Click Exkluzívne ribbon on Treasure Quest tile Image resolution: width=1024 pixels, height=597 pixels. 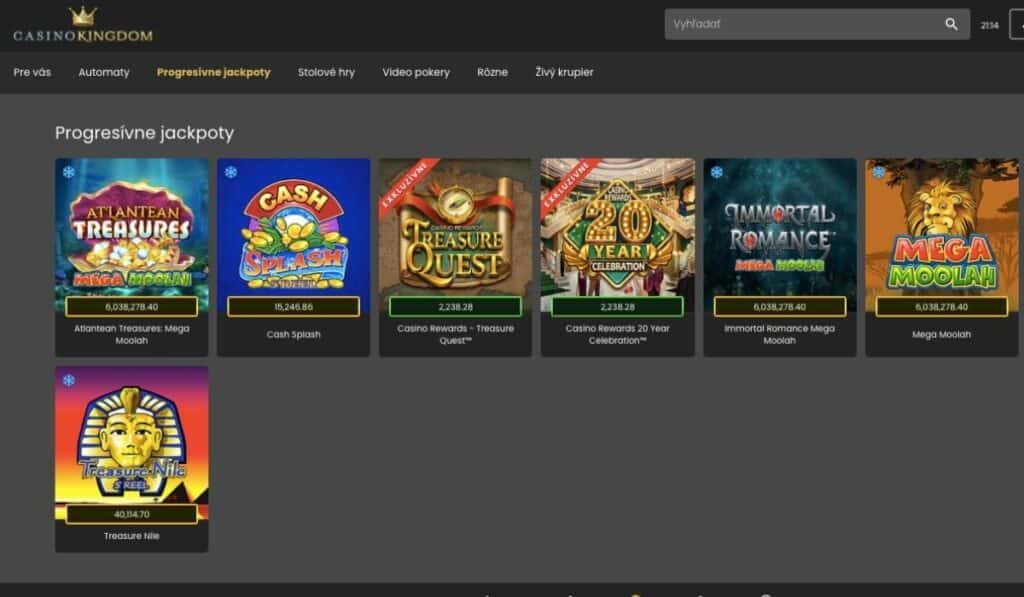(404, 185)
